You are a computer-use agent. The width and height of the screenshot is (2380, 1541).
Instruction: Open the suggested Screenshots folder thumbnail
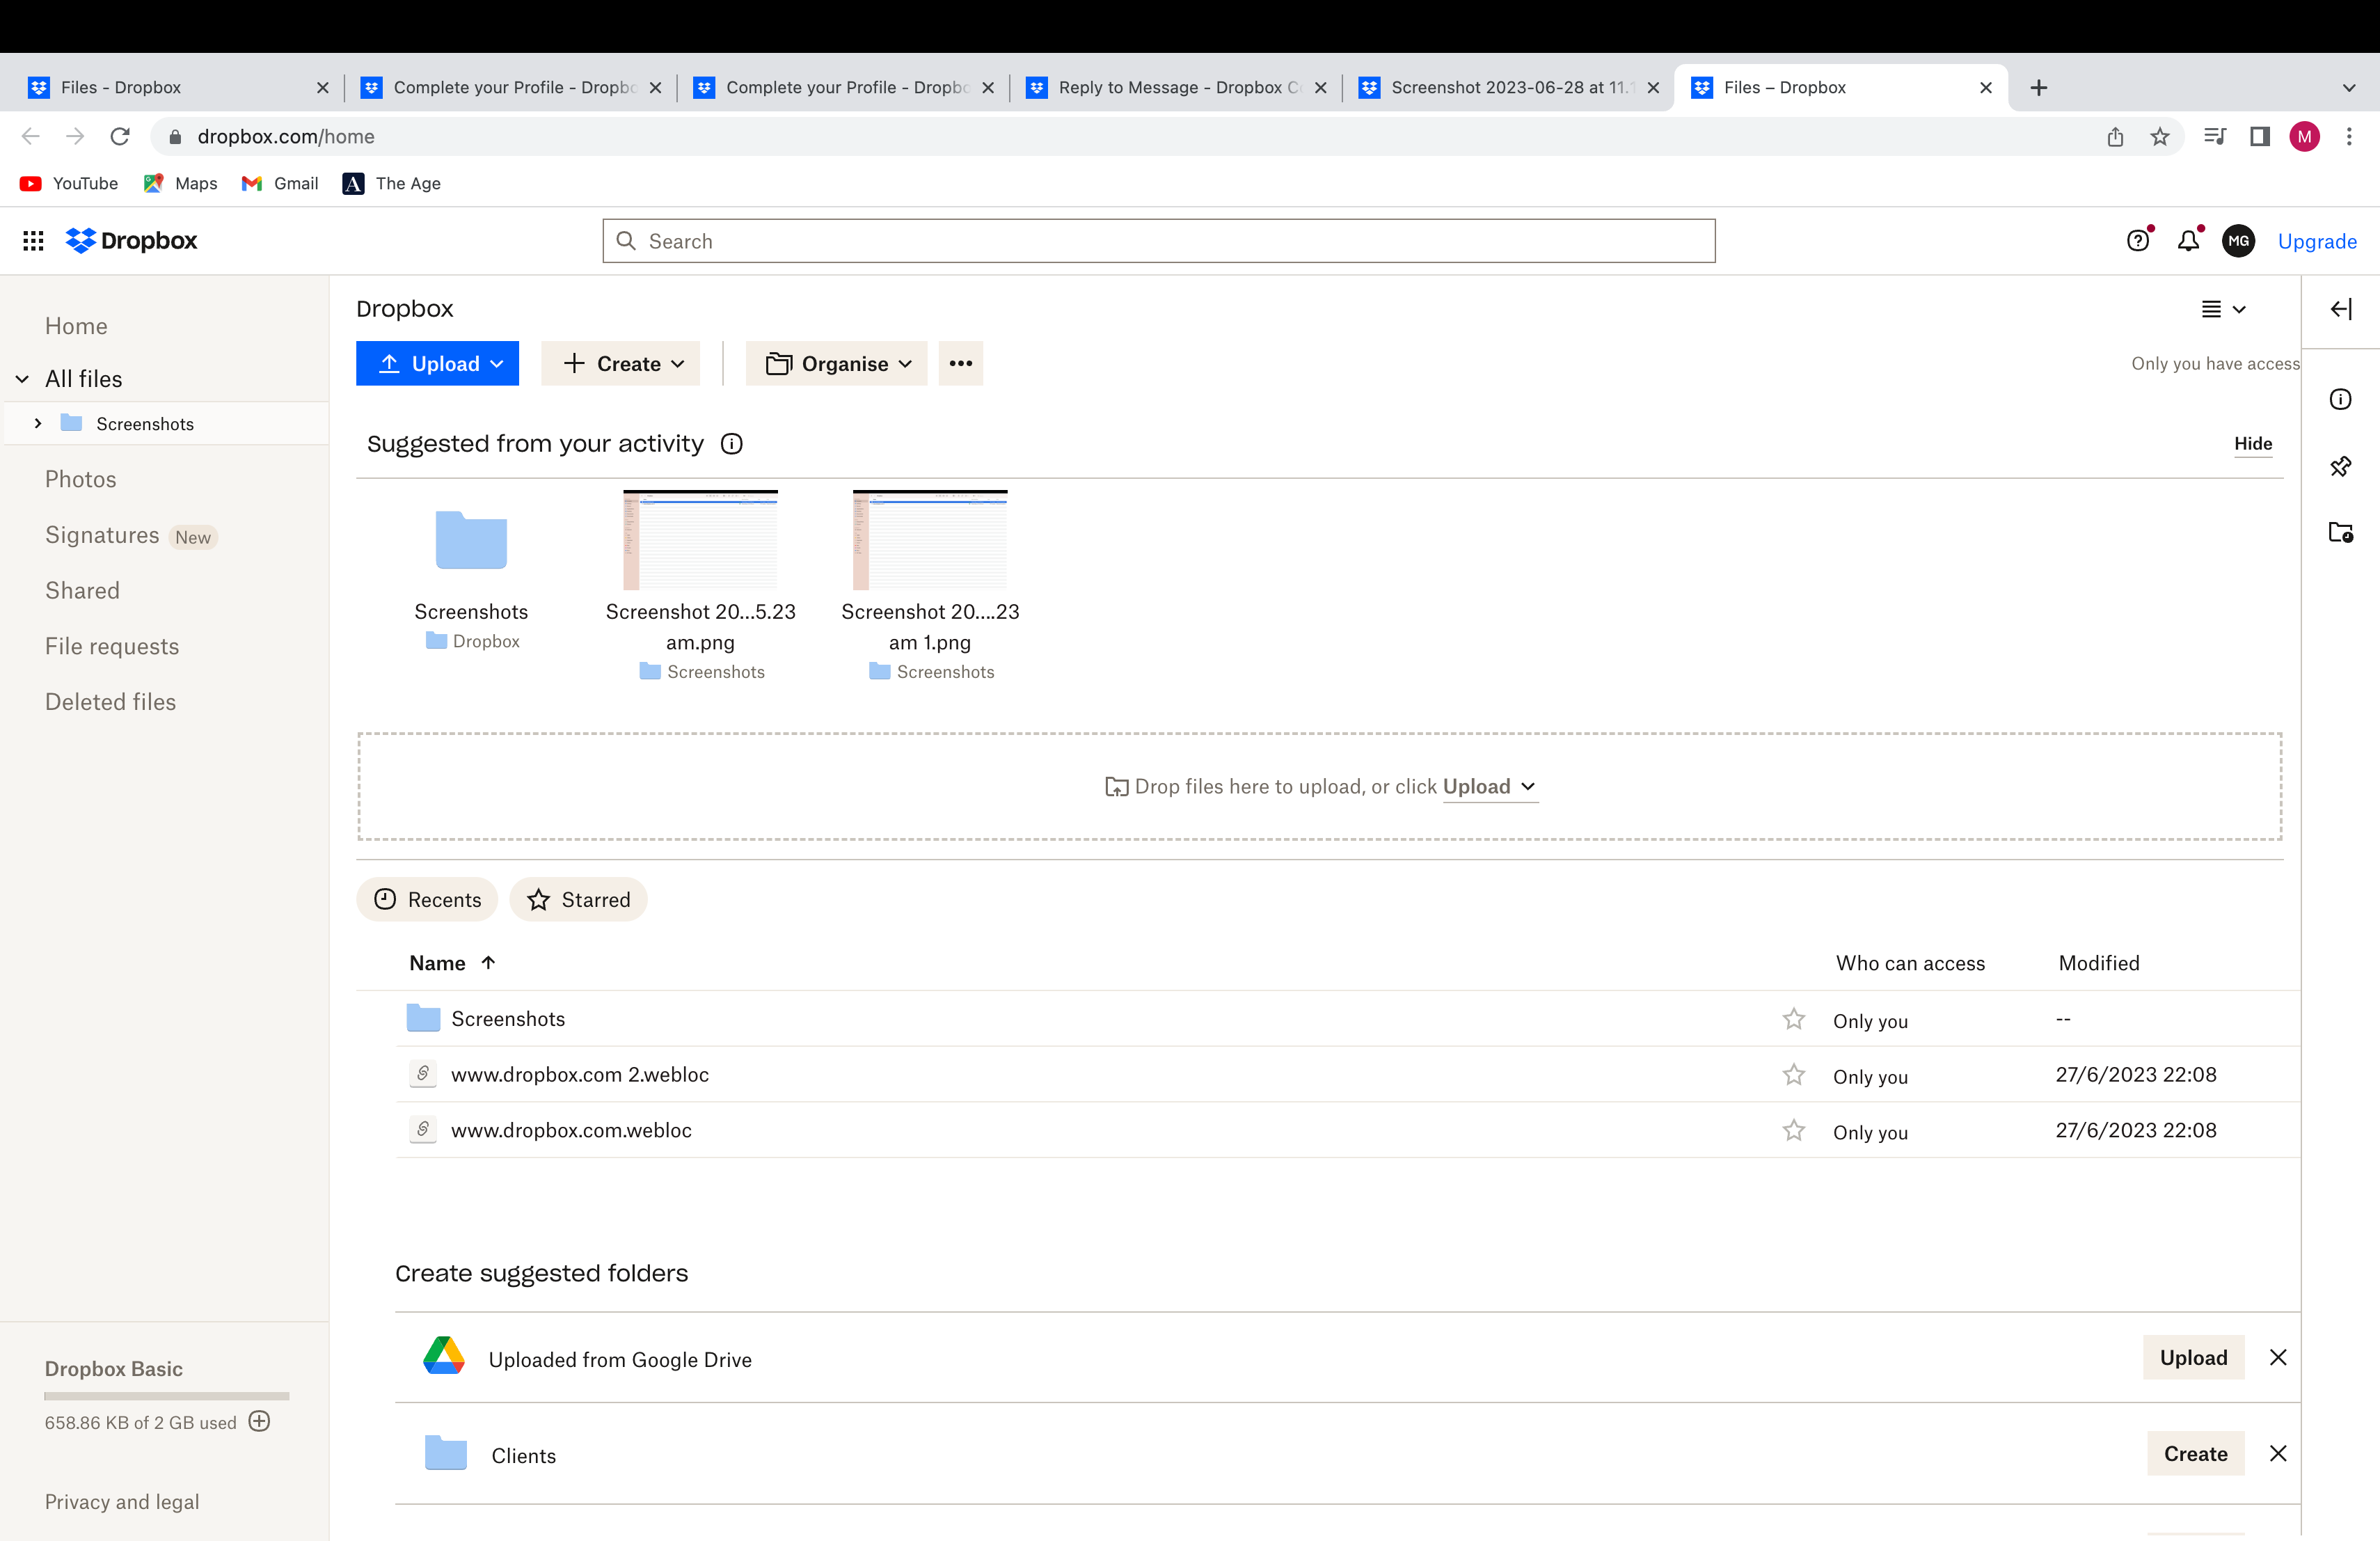pyautogui.click(x=471, y=540)
